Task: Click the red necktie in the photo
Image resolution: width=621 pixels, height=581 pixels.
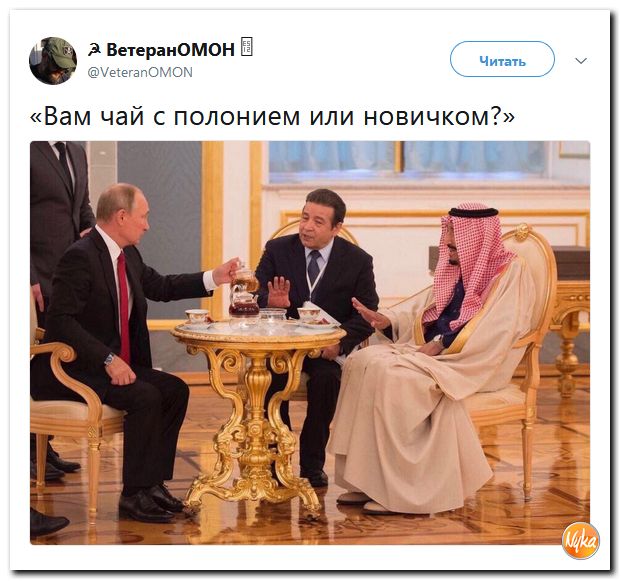Action: (123, 307)
